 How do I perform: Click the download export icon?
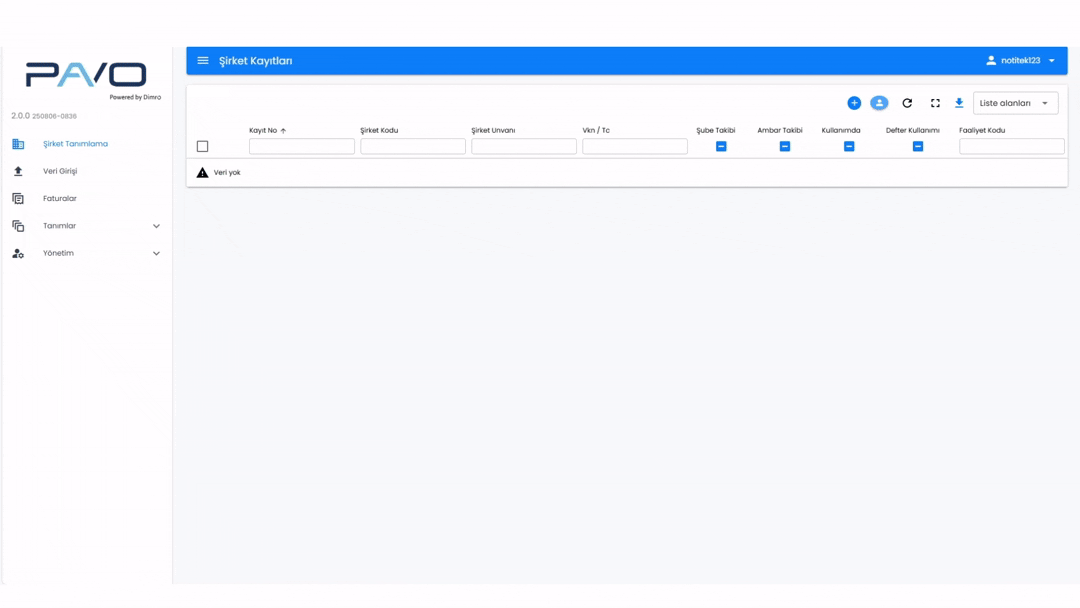point(959,103)
